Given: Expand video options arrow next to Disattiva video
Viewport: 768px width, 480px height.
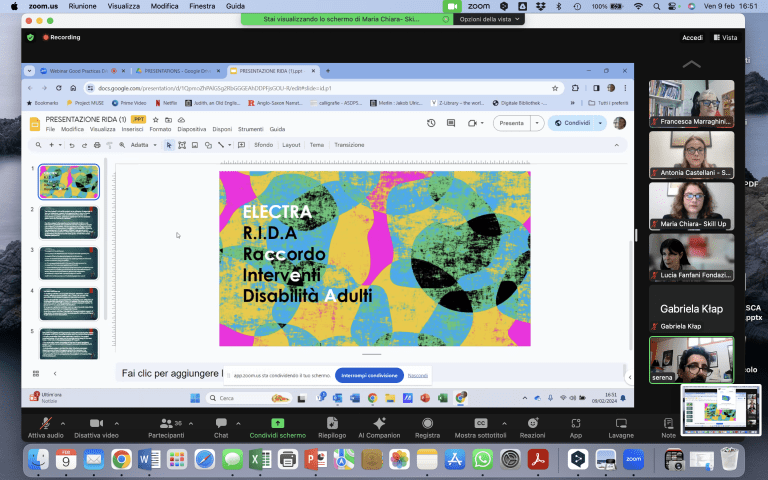Looking at the screenshot, I should (117, 423).
